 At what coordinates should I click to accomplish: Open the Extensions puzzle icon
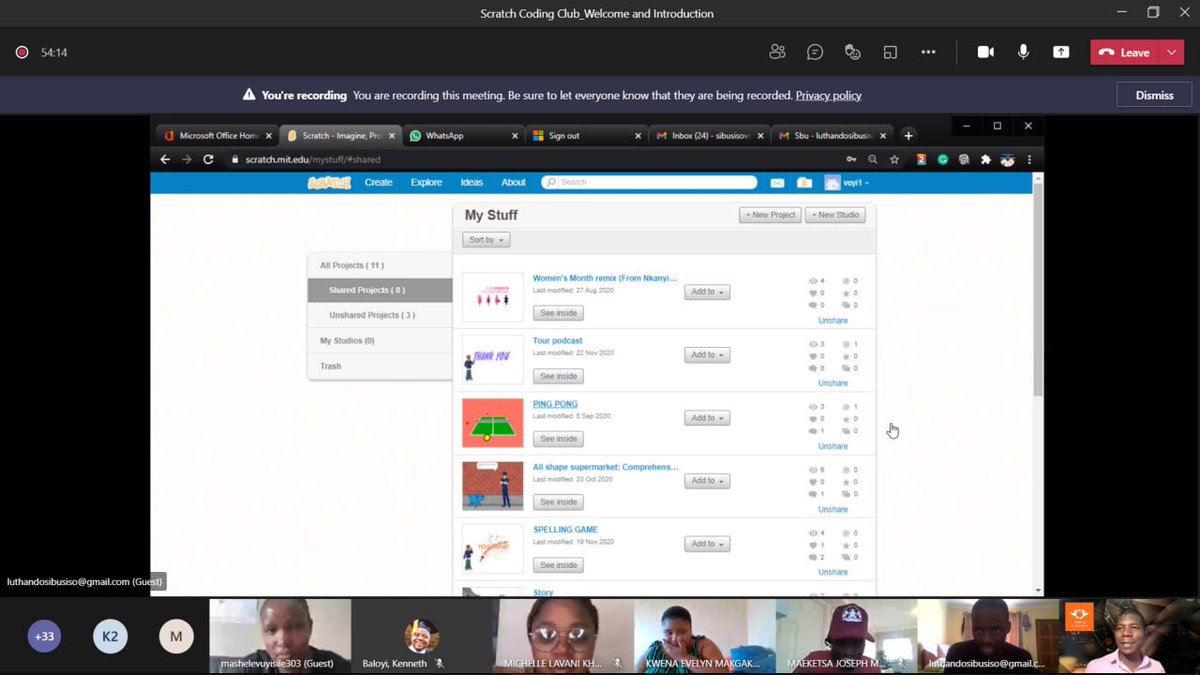tap(986, 159)
